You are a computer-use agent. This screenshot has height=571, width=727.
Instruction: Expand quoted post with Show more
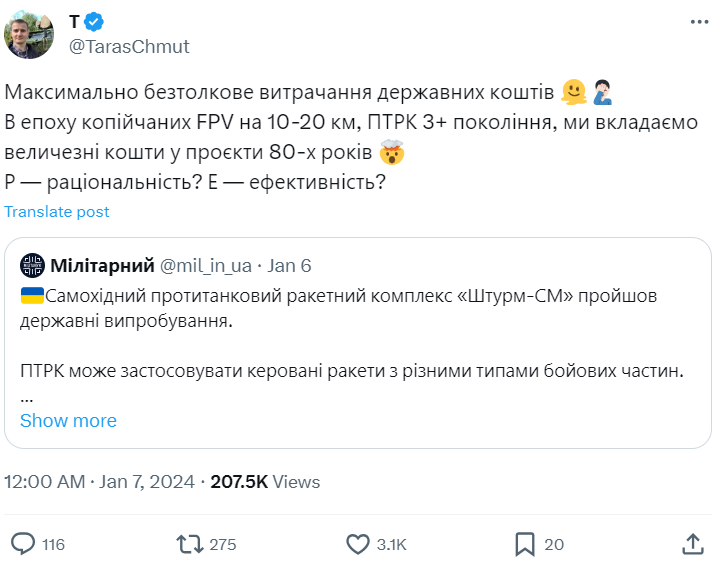tap(68, 421)
